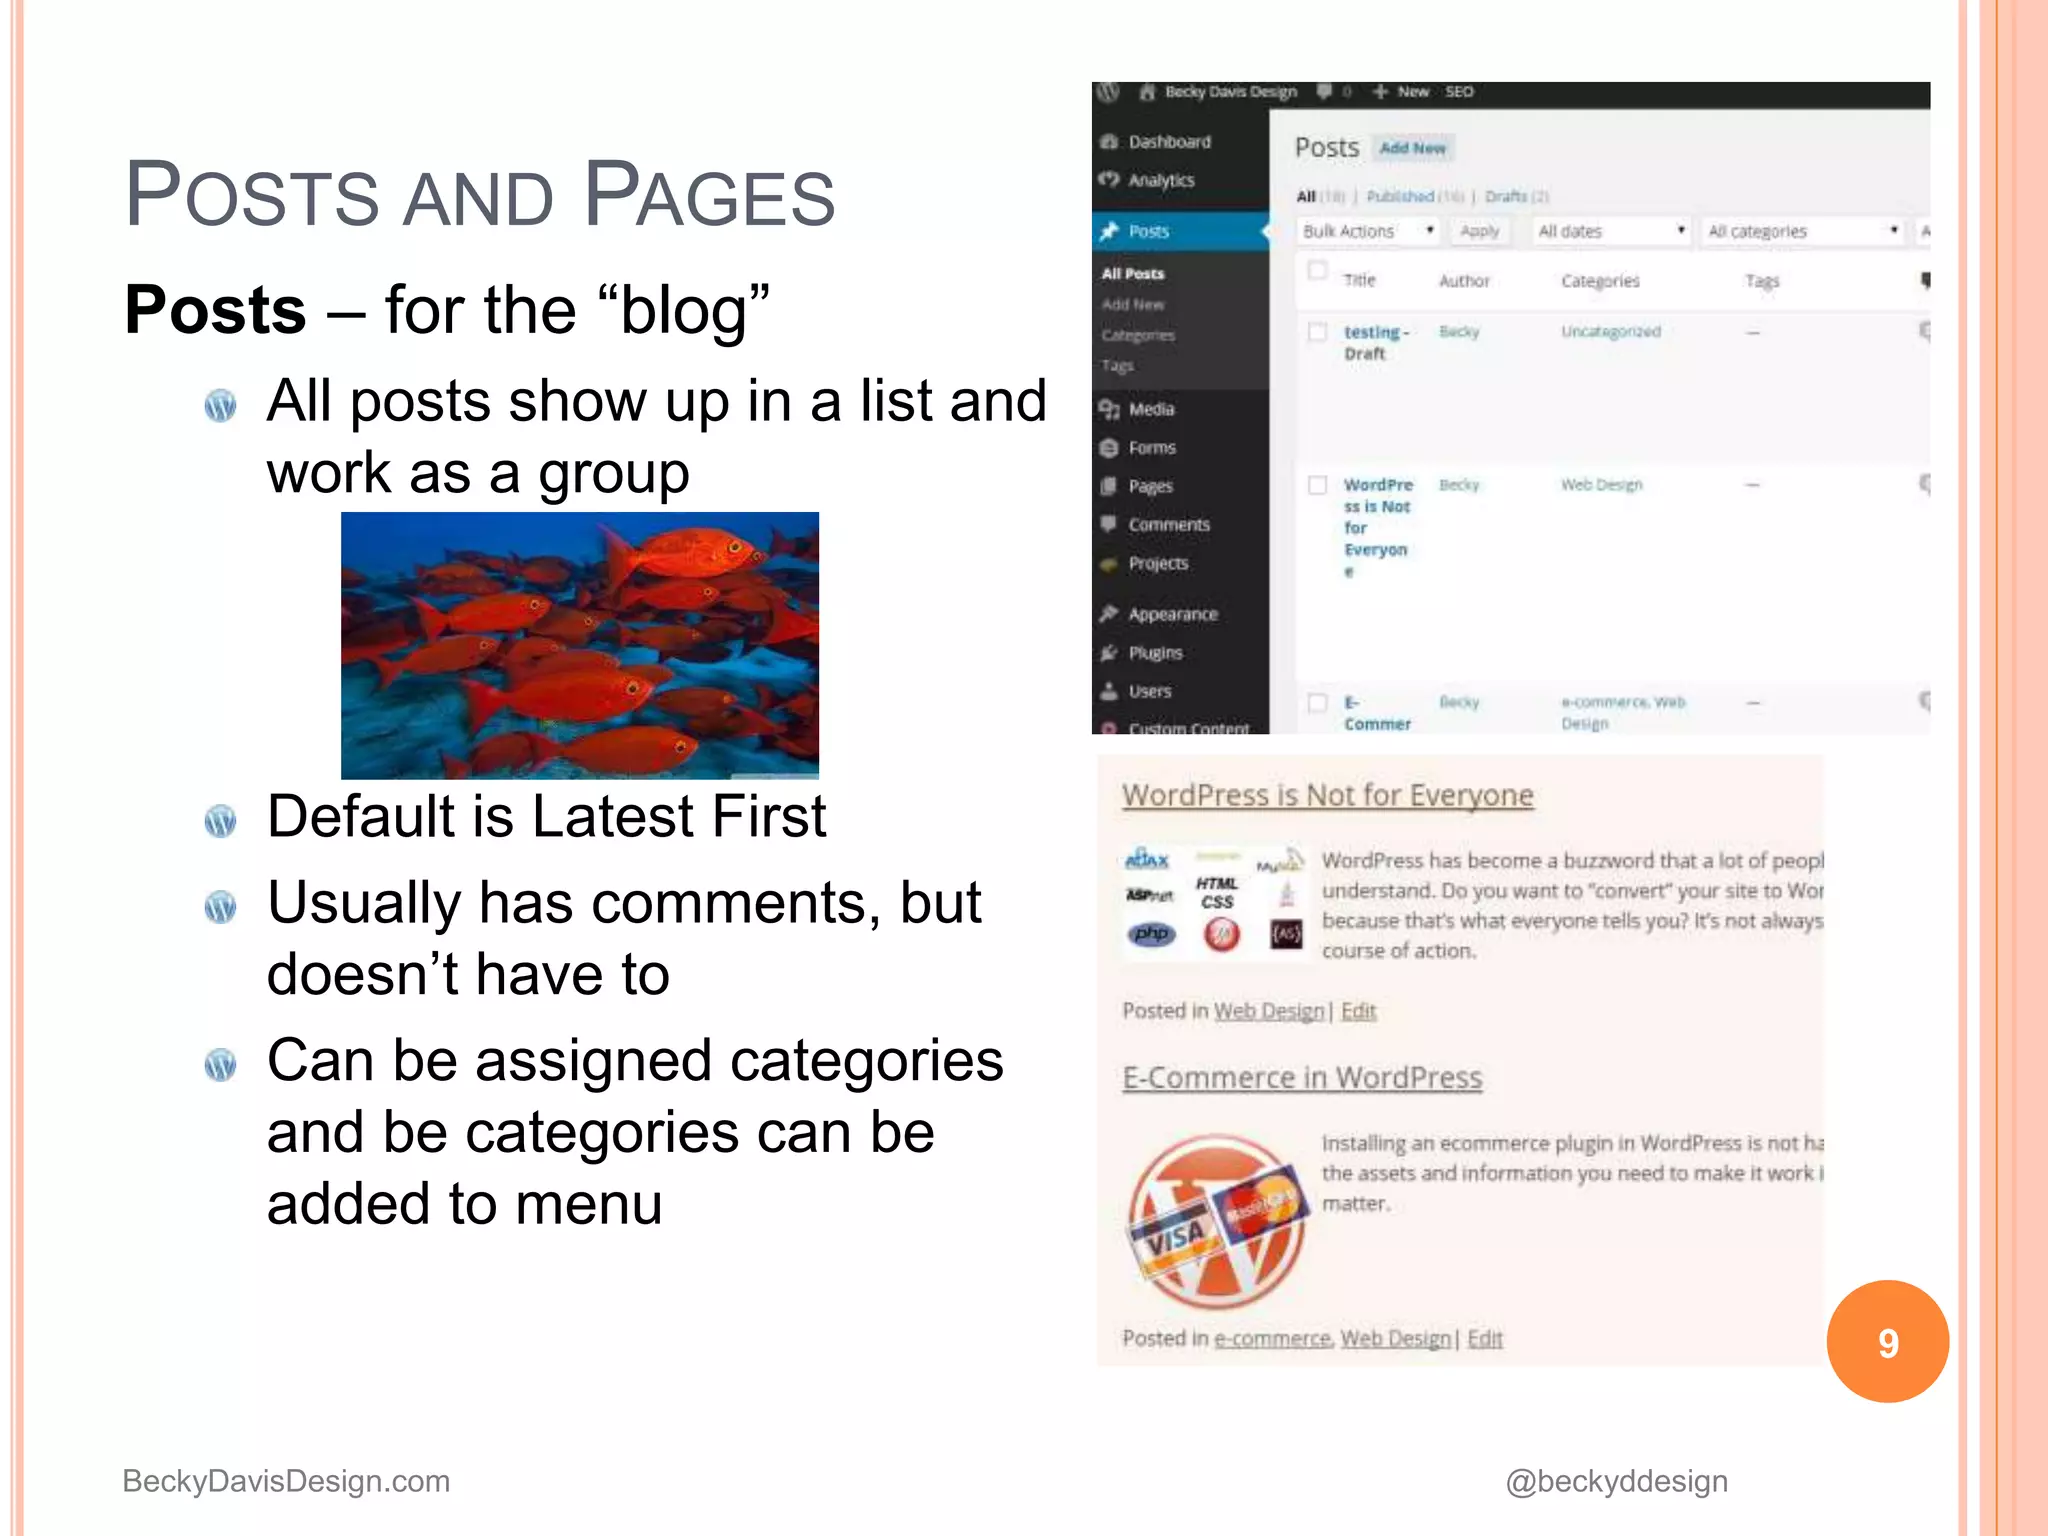Open the All categories filter dropdown
This screenshot has width=2048, height=1536.
[x=1803, y=231]
